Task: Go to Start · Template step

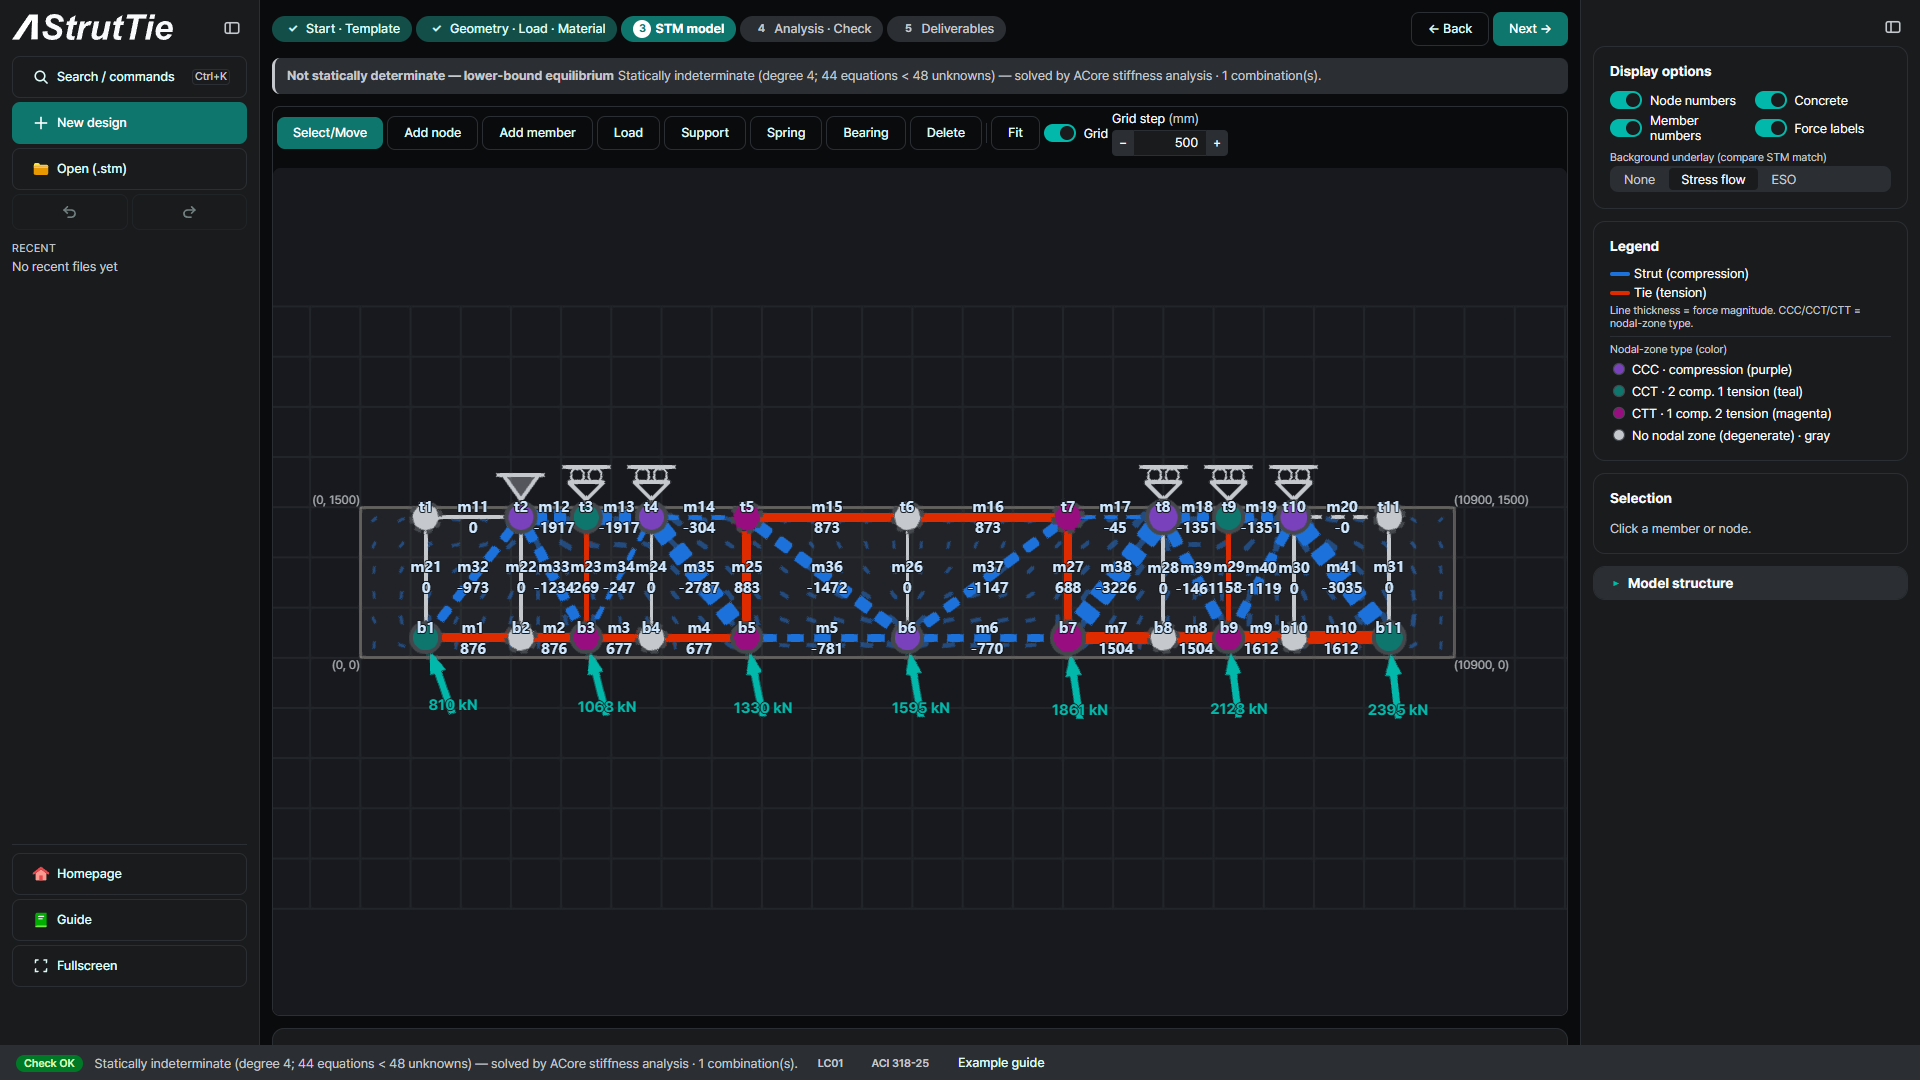Action: pos(342,29)
